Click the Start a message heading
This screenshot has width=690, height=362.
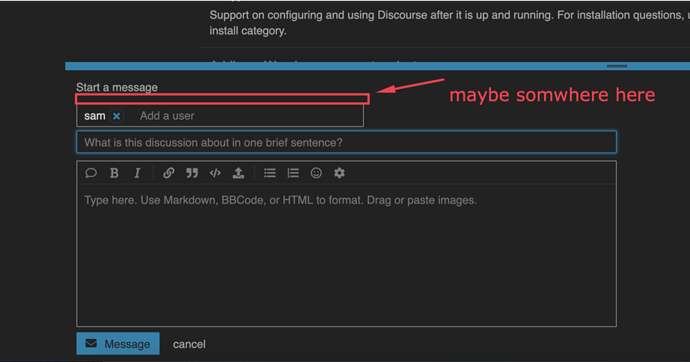click(x=117, y=87)
